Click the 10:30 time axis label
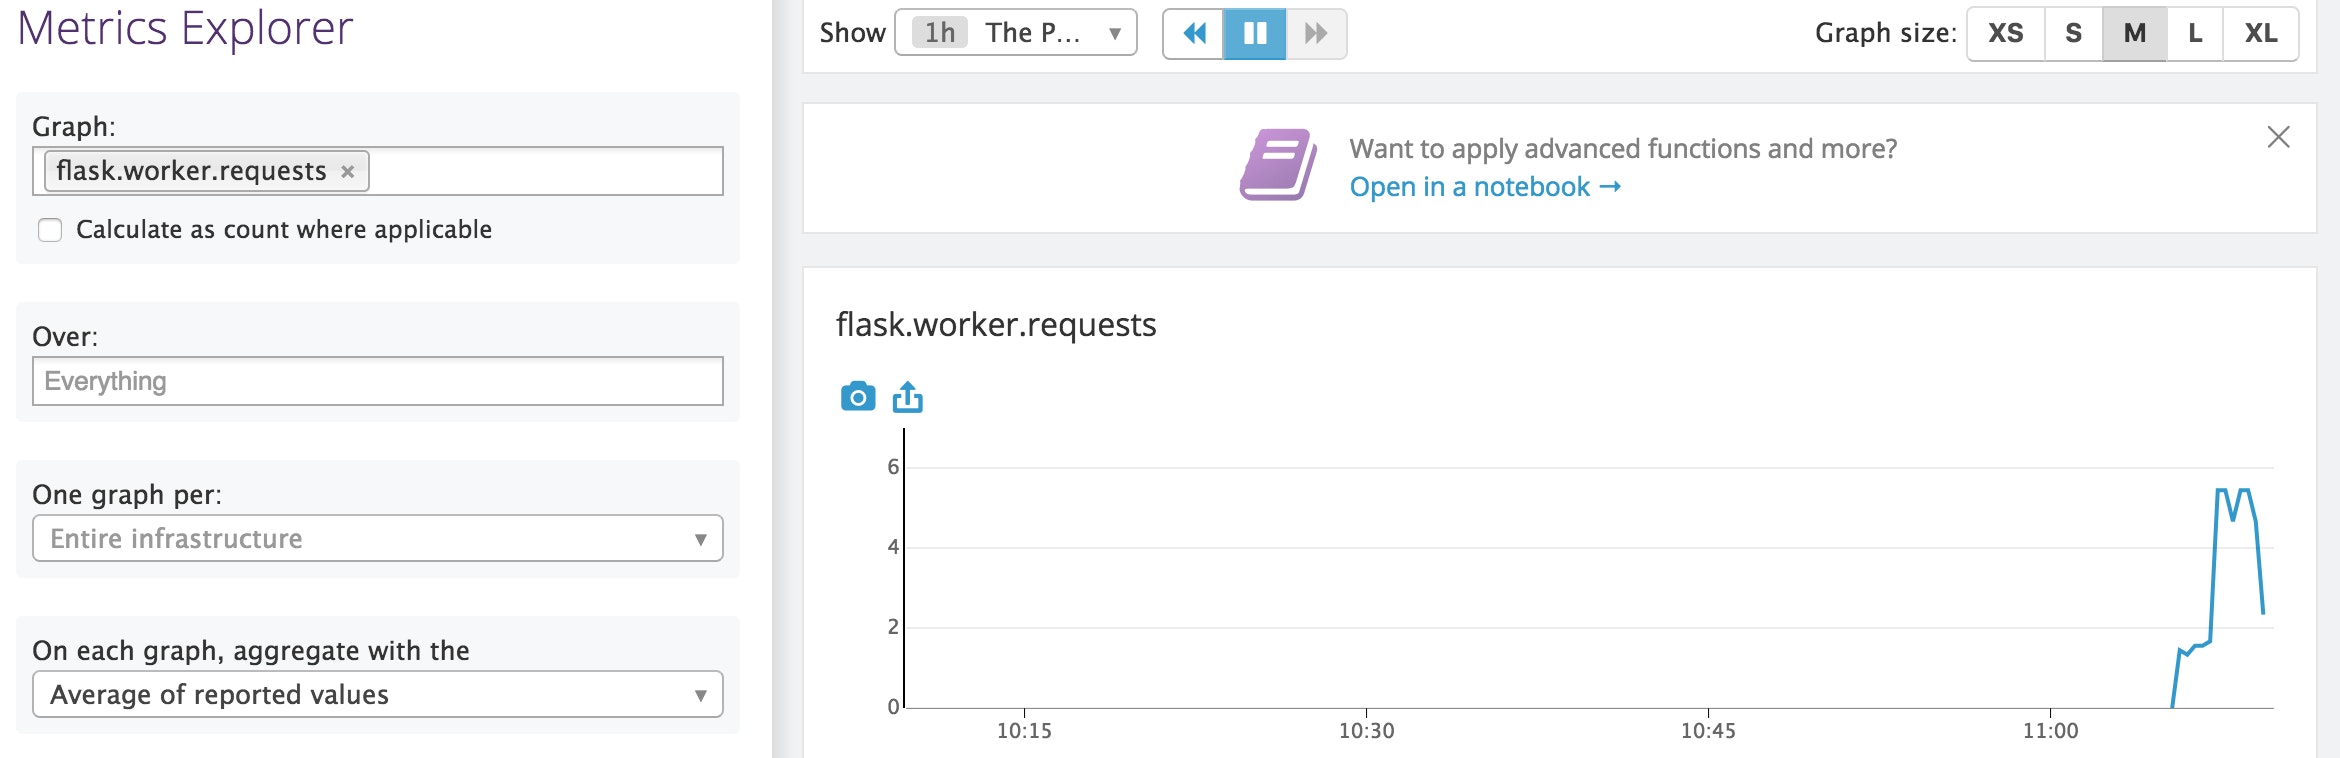2340x758 pixels. click(x=1366, y=731)
